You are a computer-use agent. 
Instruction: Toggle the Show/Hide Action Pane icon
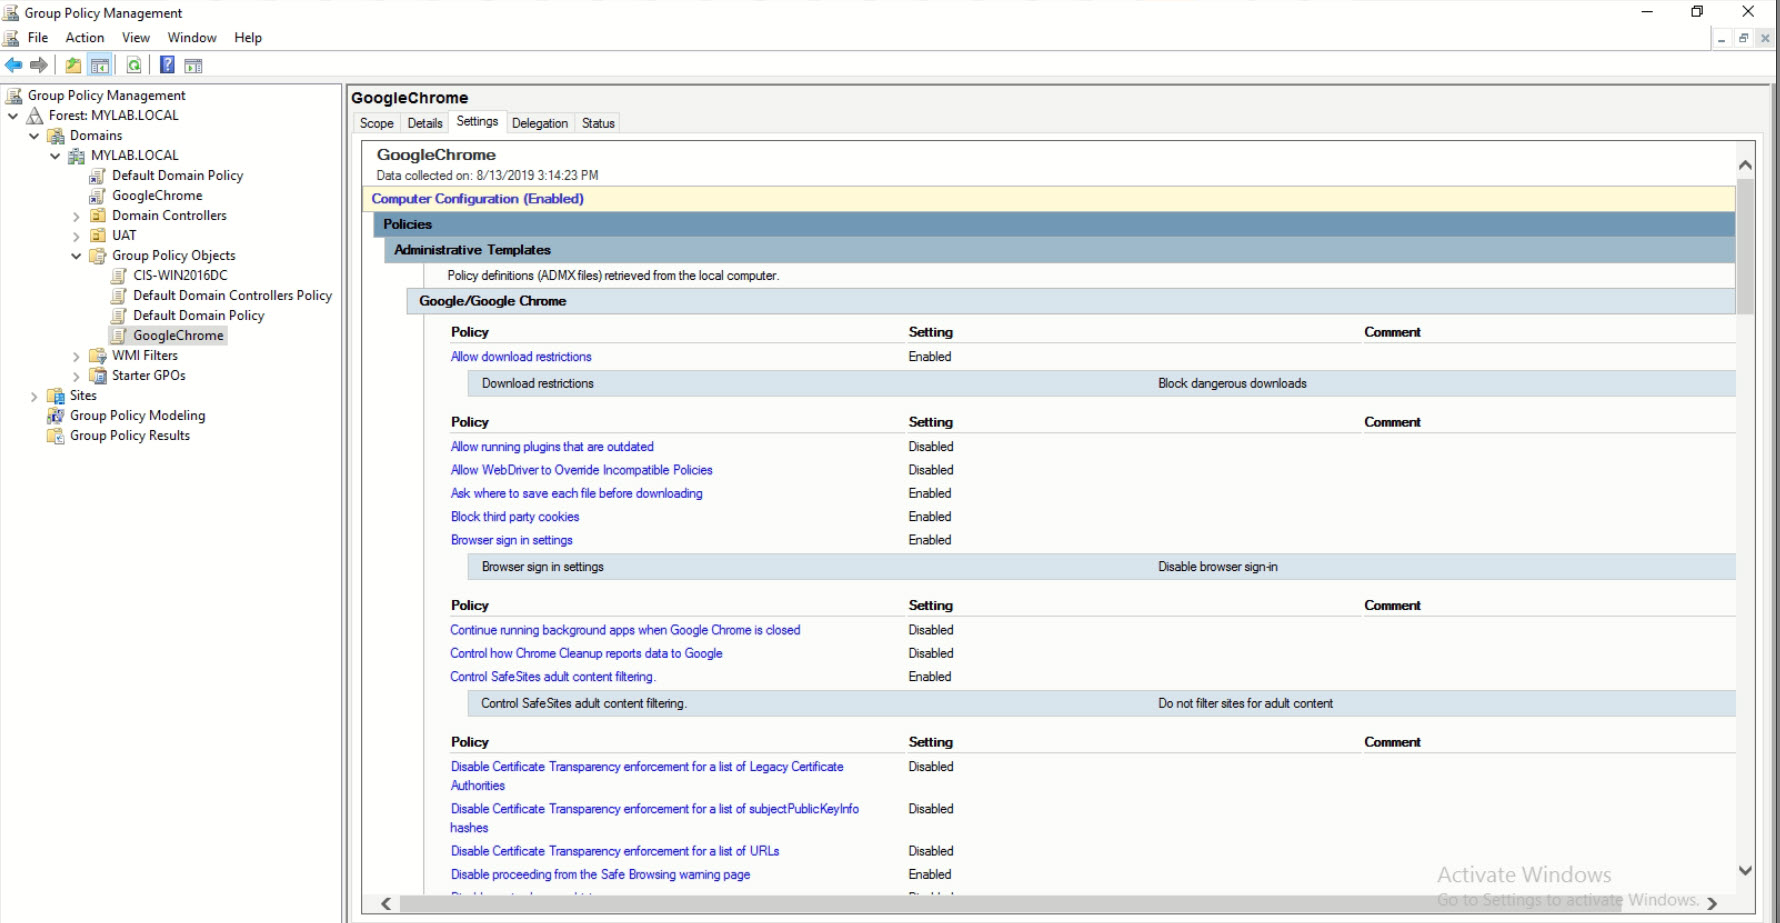[193, 65]
